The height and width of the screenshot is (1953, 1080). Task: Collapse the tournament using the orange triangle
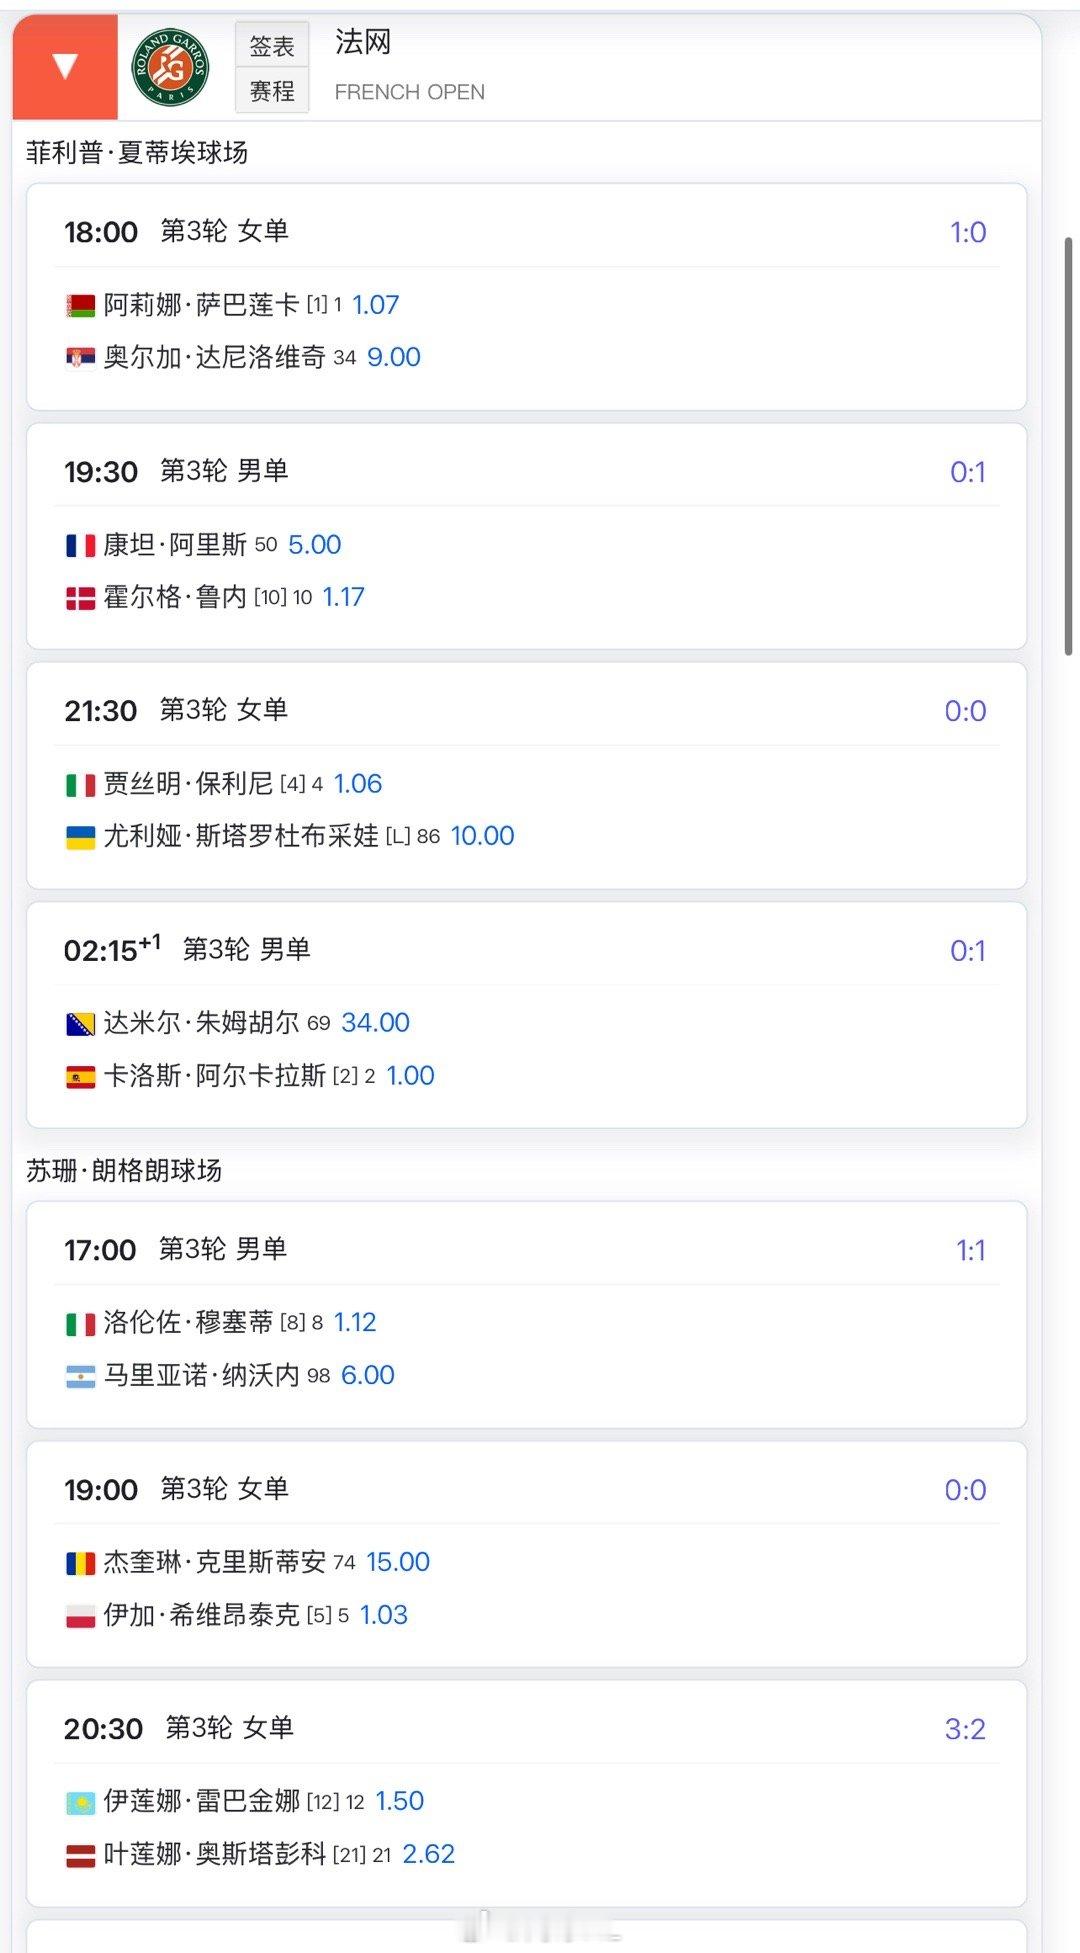pyautogui.click(x=65, y=67)
